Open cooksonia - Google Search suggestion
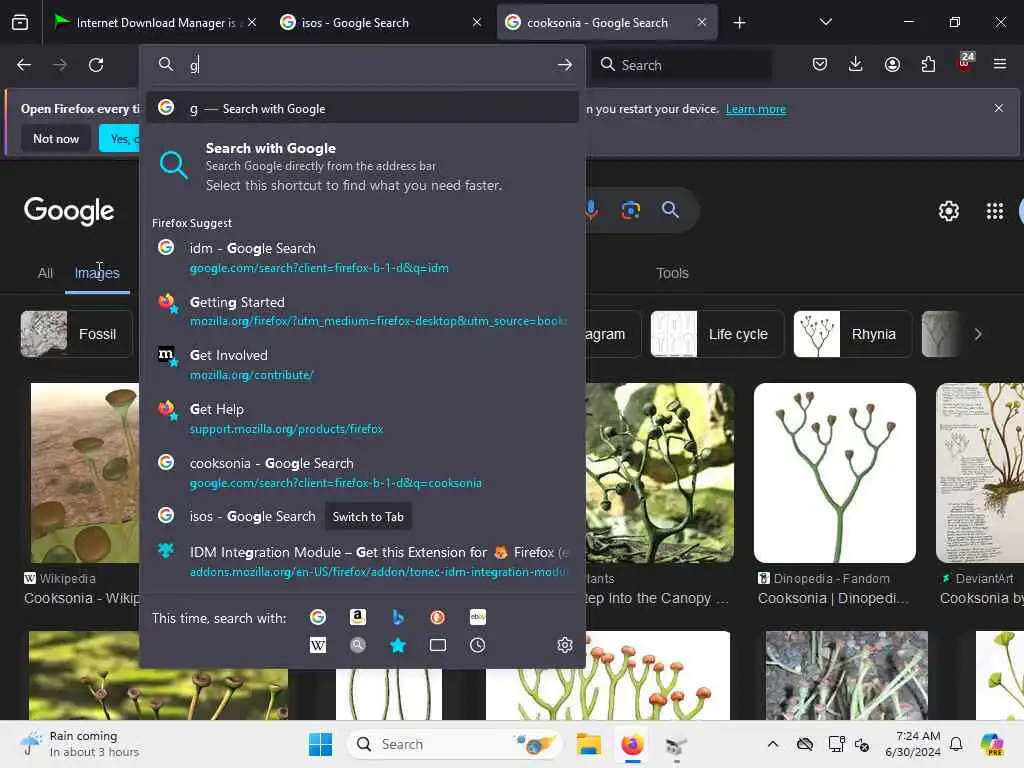The width and height of the screenshot is (1024, 768). (x=362, y=472)
